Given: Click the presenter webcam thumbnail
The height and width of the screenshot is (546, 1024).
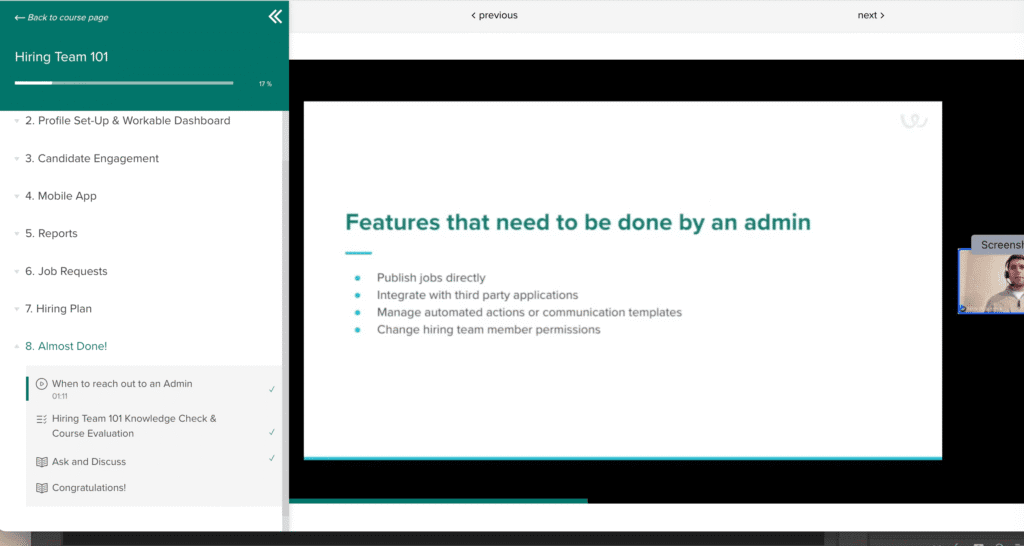Looking at the screenshot, I should [990, 283].
